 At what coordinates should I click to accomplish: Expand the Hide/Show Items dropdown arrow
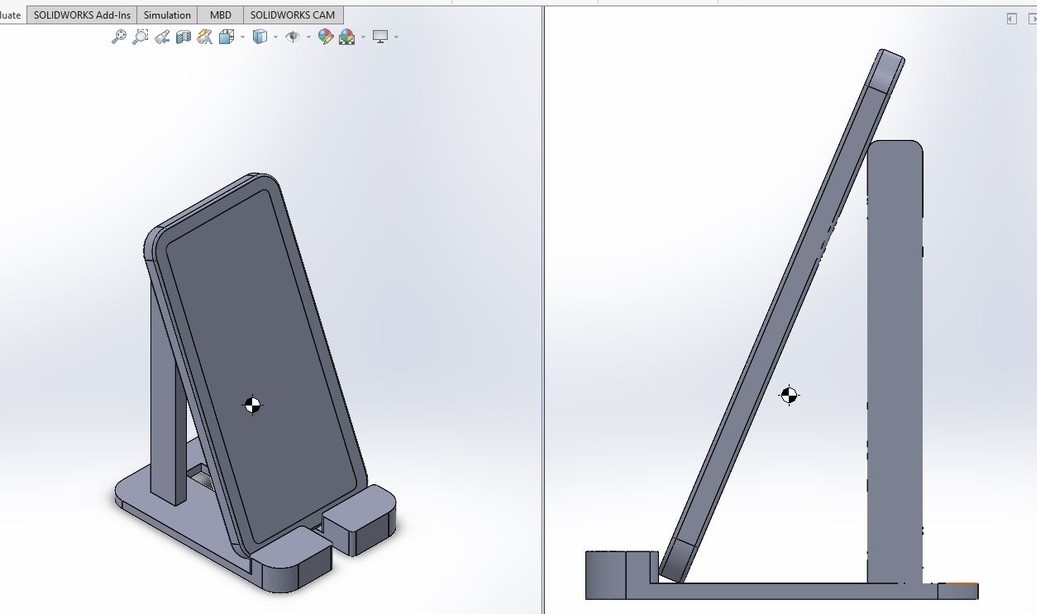point(307,38)
